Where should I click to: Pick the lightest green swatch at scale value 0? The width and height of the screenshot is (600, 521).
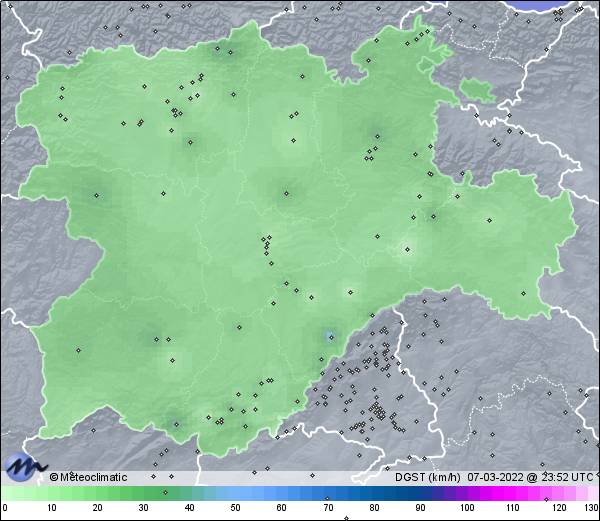pos(5,494)
